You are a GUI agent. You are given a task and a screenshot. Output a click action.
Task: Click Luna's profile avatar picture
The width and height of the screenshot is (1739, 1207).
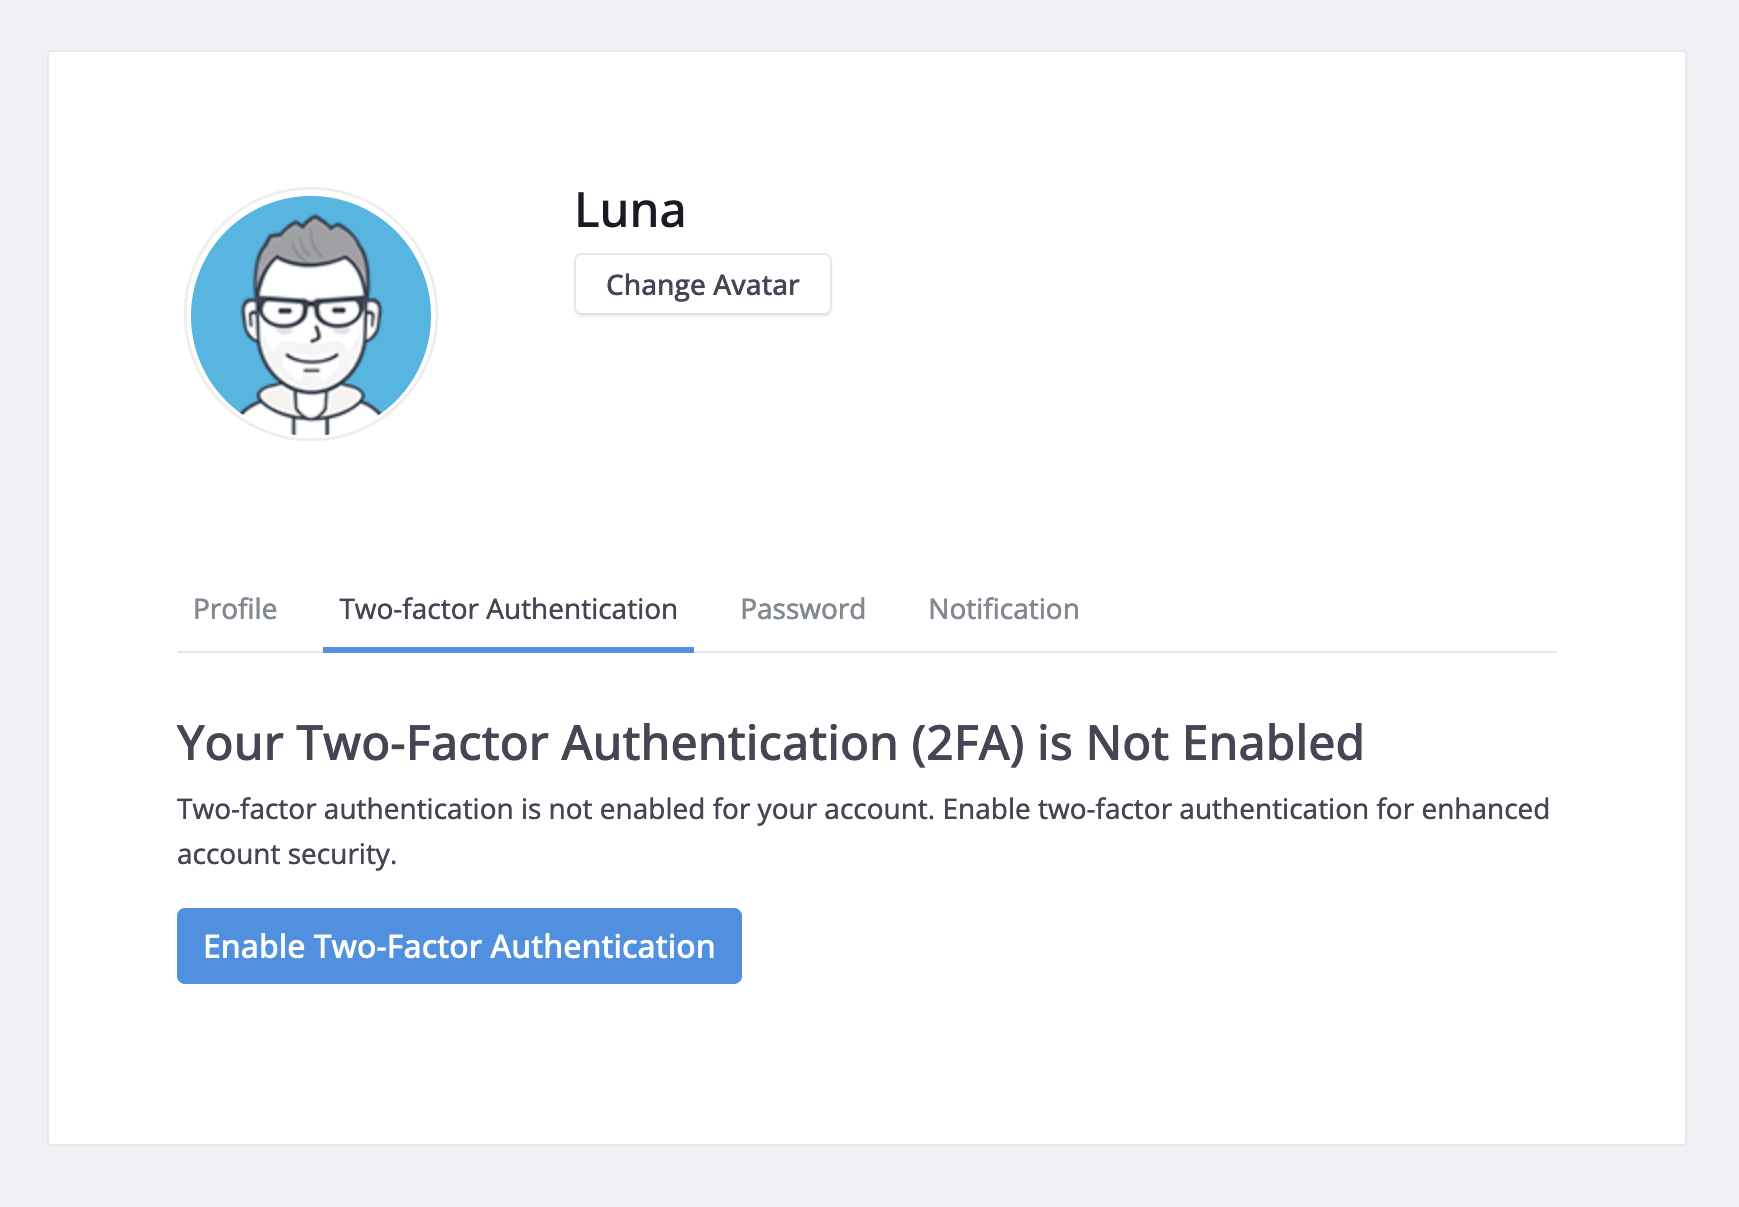click(311, 314)
